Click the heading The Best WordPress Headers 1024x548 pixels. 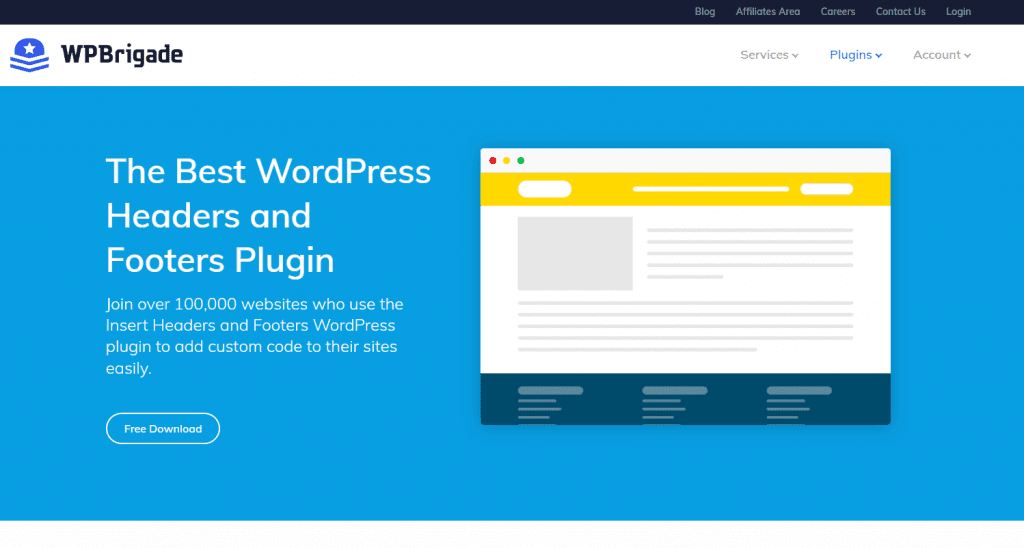(x=268, y=216)
